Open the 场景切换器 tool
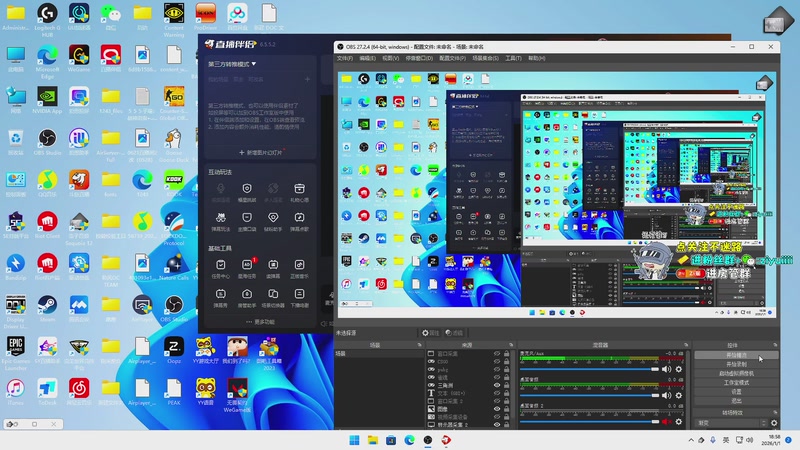Image resolution: width=800 pixels, height=450 pixels. pyautogui.click(x=273, y=298)
